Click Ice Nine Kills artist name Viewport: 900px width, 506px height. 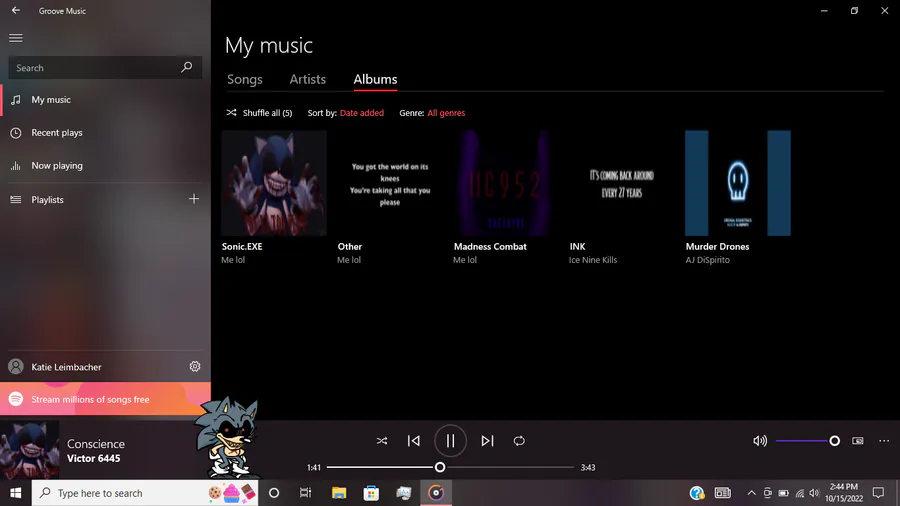(x=593, y=260)
